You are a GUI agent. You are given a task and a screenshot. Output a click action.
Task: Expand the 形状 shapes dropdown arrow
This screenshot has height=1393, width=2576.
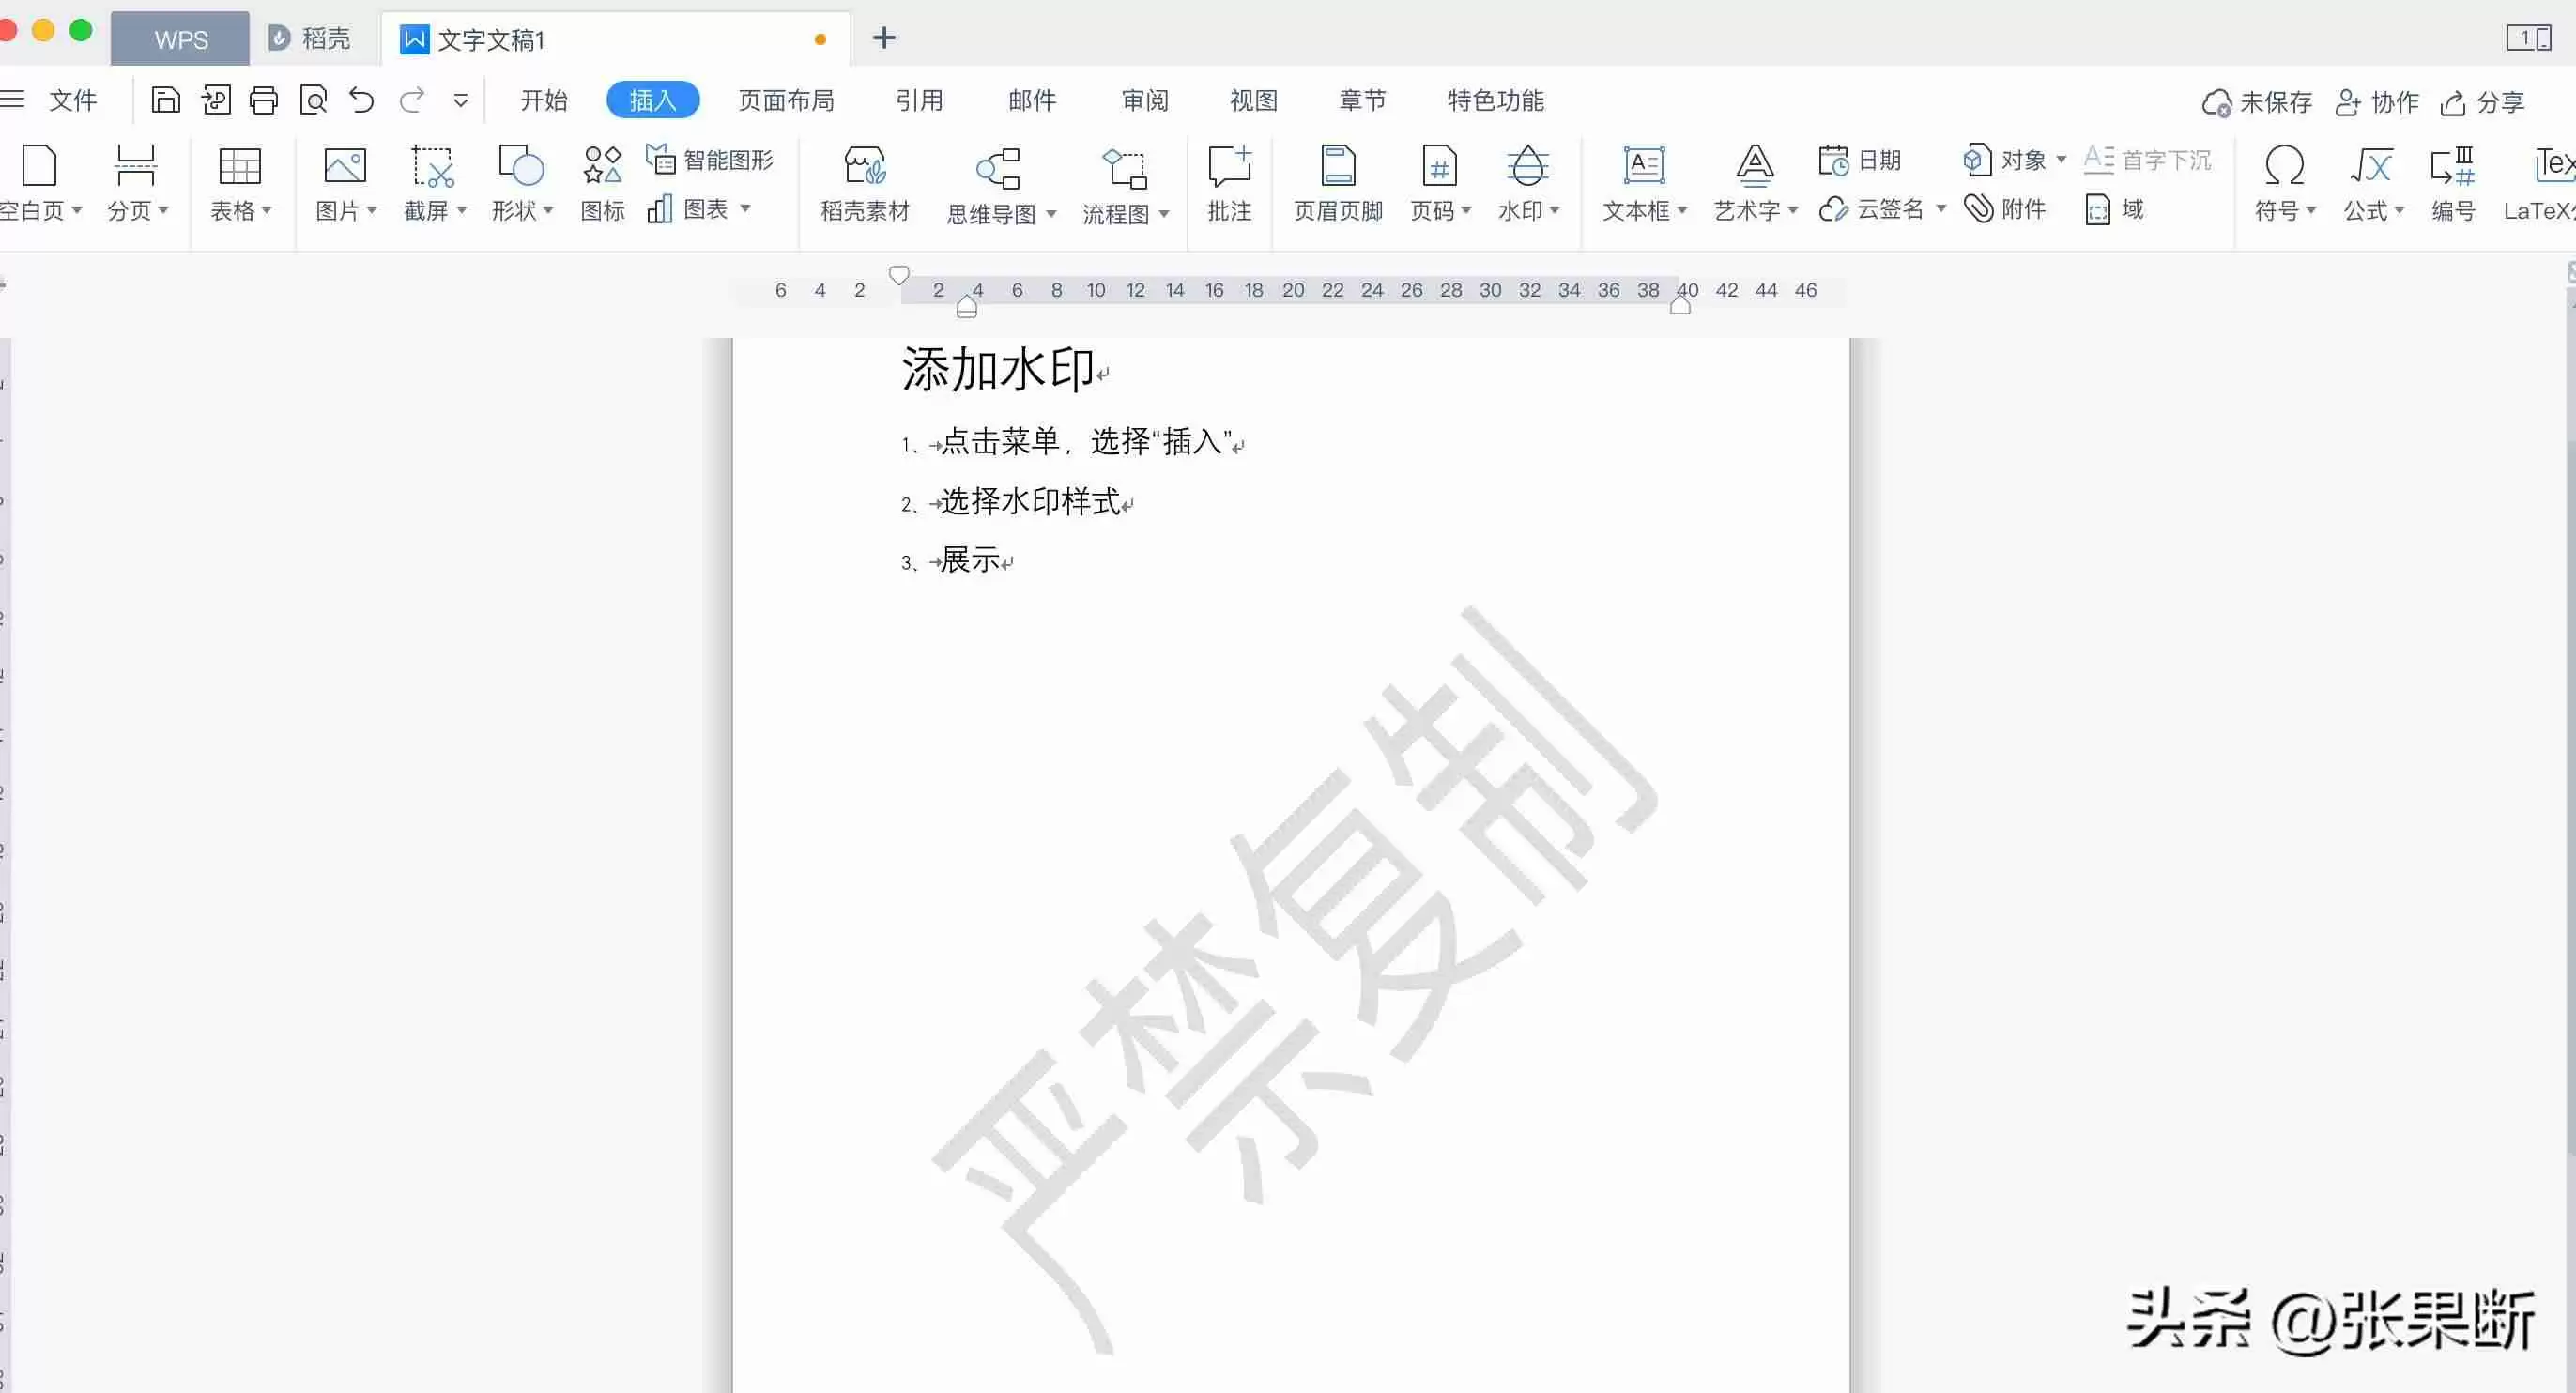point(548,211)
